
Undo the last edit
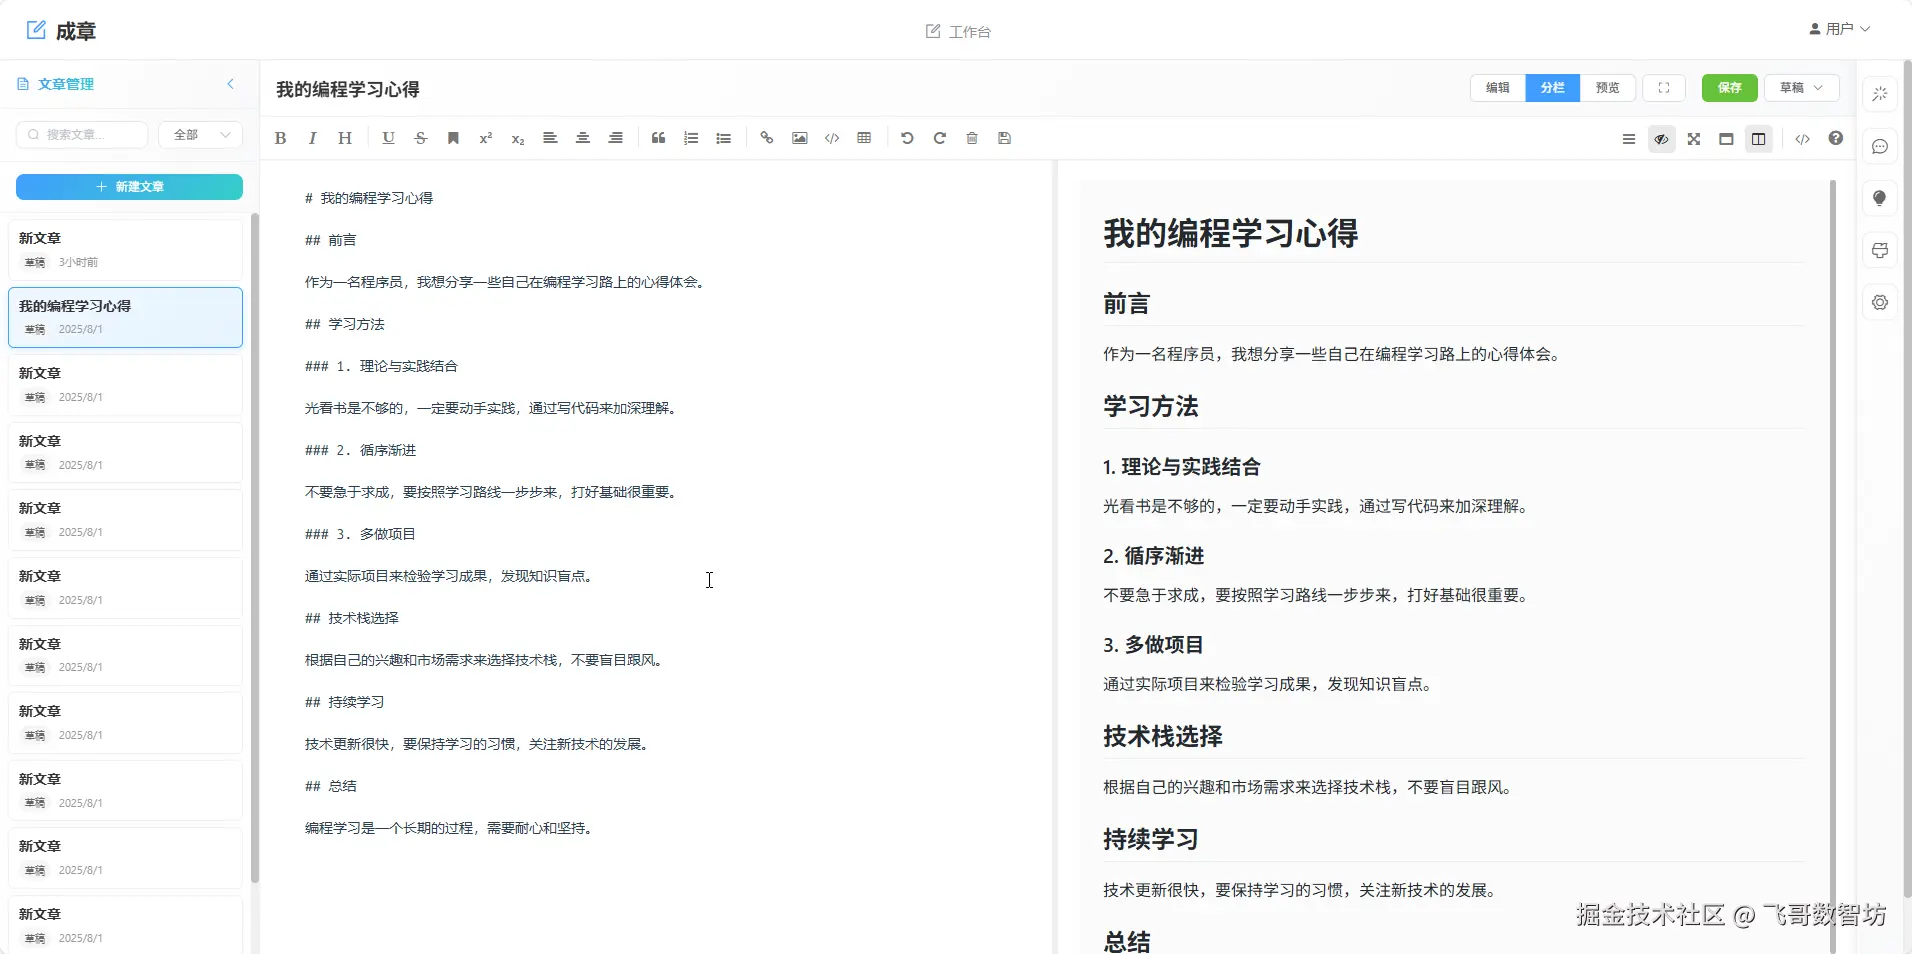pos(907,139)
